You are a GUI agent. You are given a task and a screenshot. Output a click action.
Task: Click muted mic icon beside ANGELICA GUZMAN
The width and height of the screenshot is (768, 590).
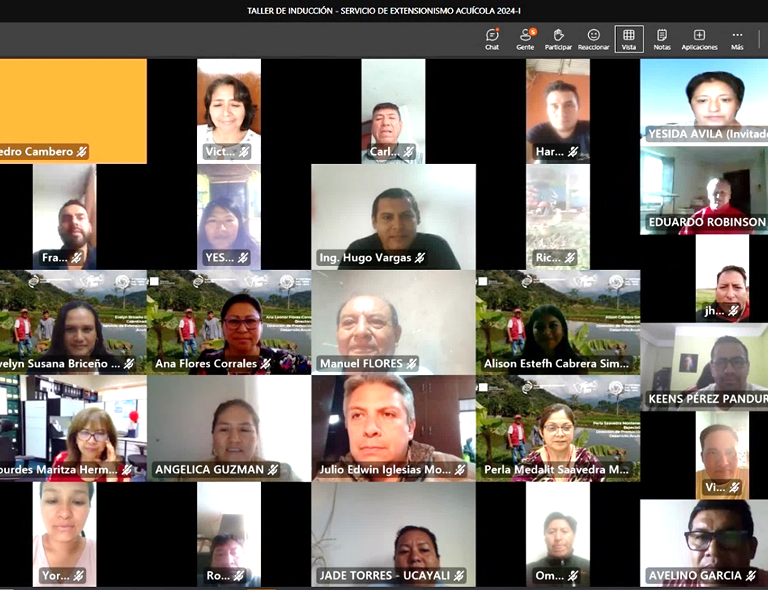[x=273, y=470]
